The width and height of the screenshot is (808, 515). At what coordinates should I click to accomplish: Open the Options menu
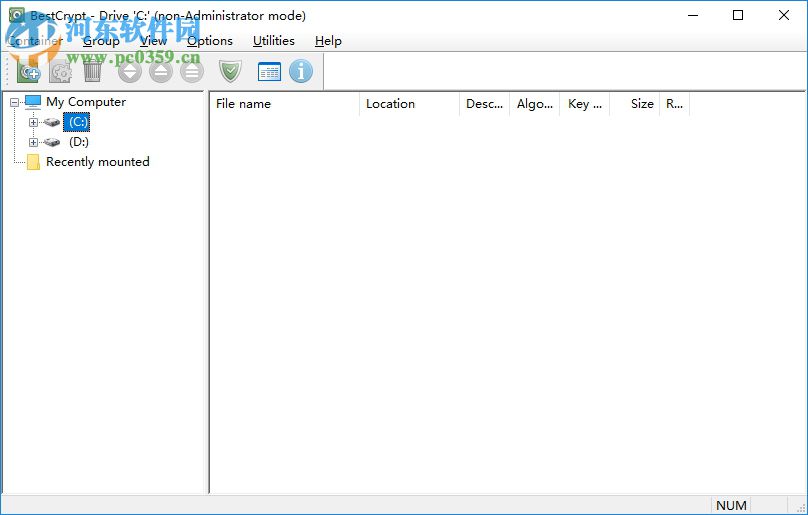point(210,41)
